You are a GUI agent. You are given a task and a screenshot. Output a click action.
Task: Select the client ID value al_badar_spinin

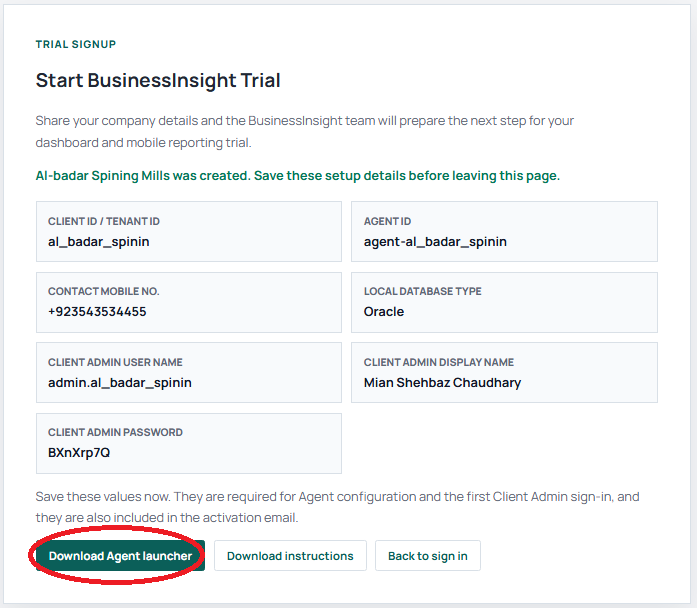[99, 242]
